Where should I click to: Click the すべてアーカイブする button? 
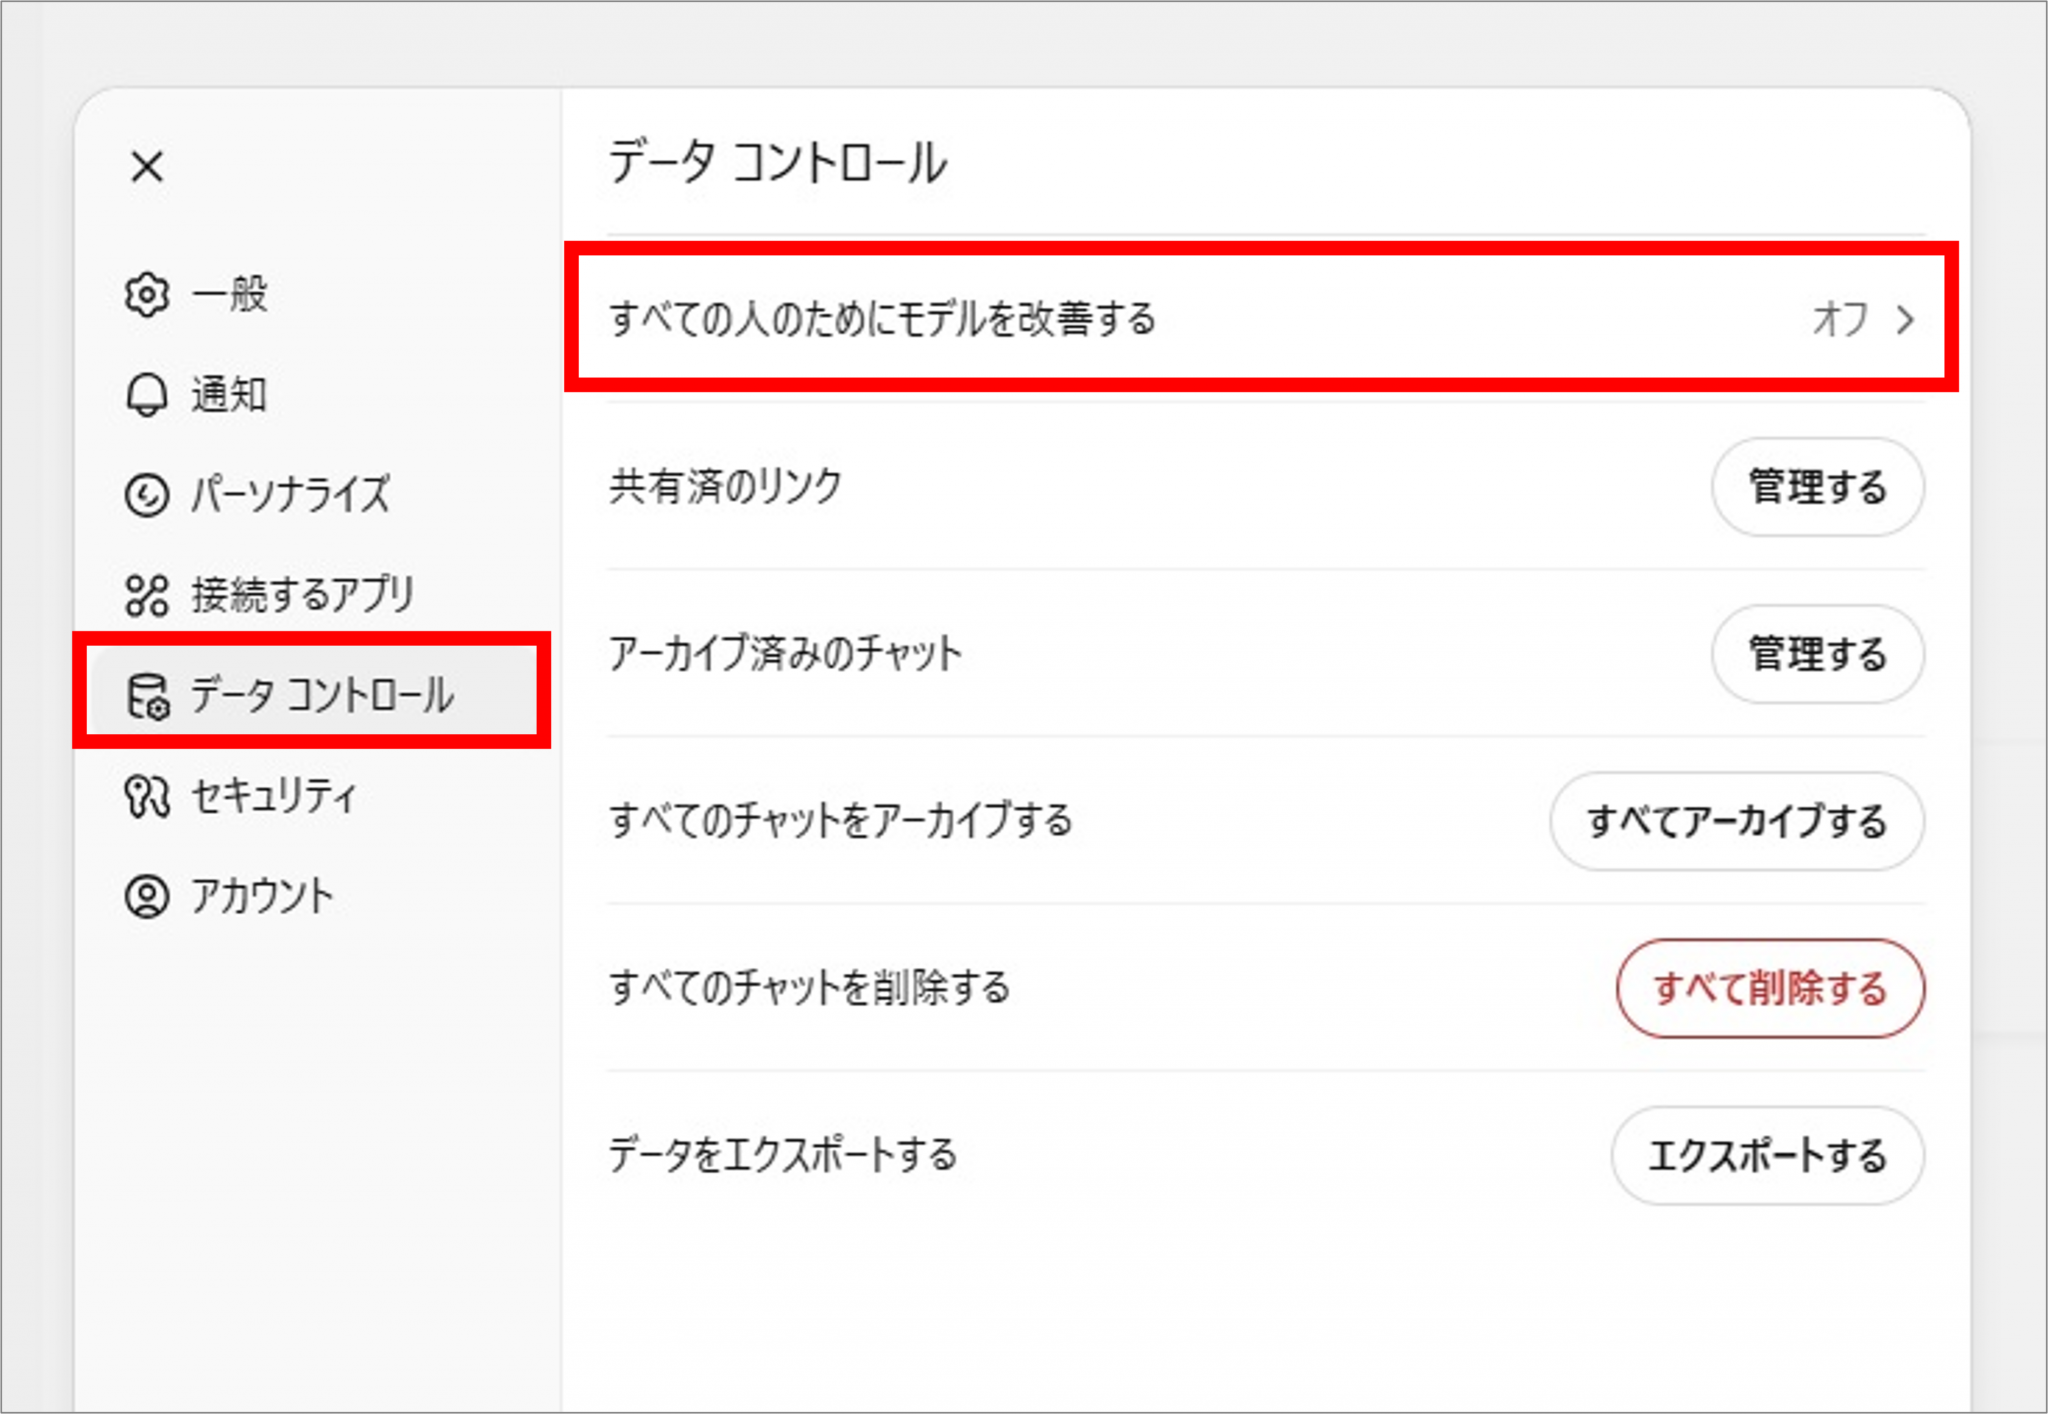pos(1736,821)
